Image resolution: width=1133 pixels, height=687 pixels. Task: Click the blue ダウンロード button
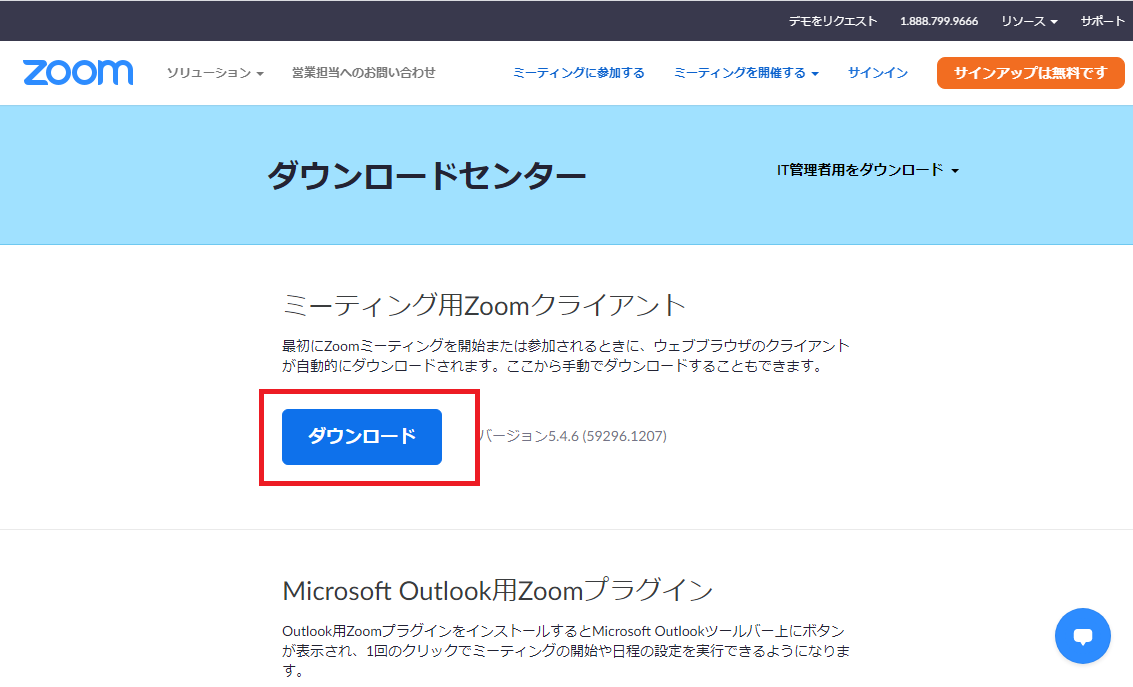(362, 436)
